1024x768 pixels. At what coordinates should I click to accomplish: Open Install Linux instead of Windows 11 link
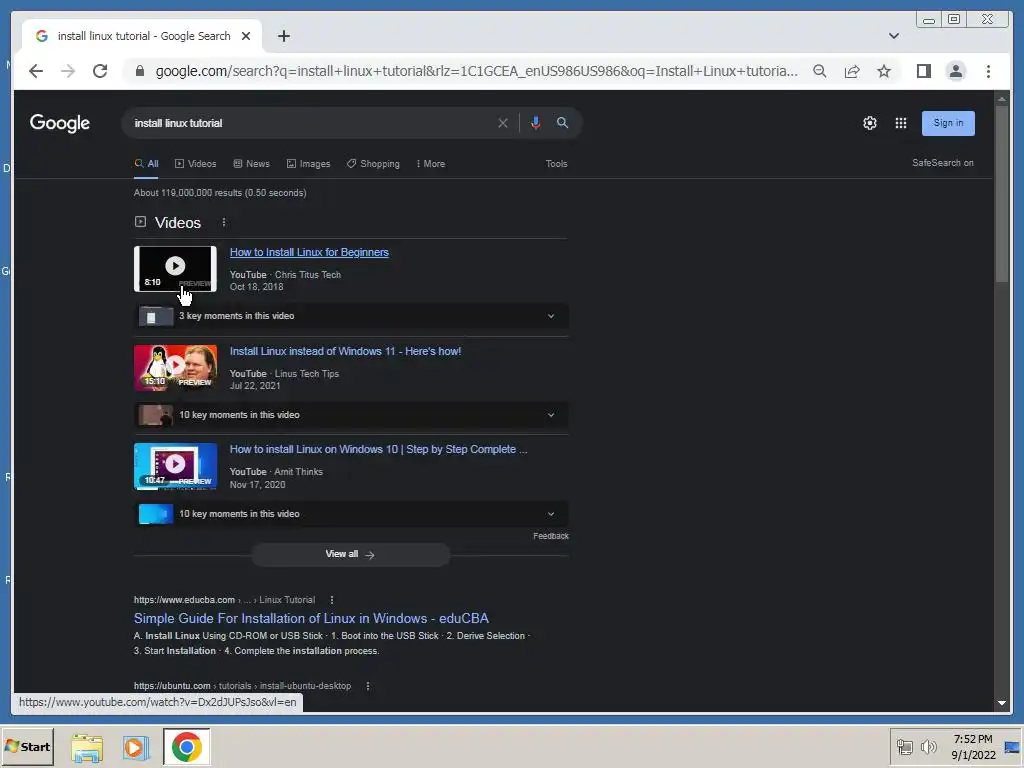tap(345, 351)
